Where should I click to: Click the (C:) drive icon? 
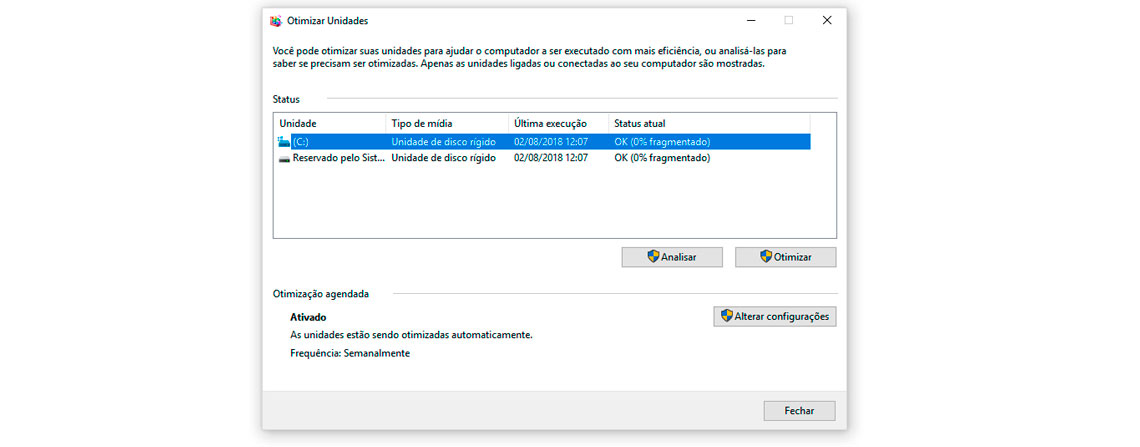284,142
